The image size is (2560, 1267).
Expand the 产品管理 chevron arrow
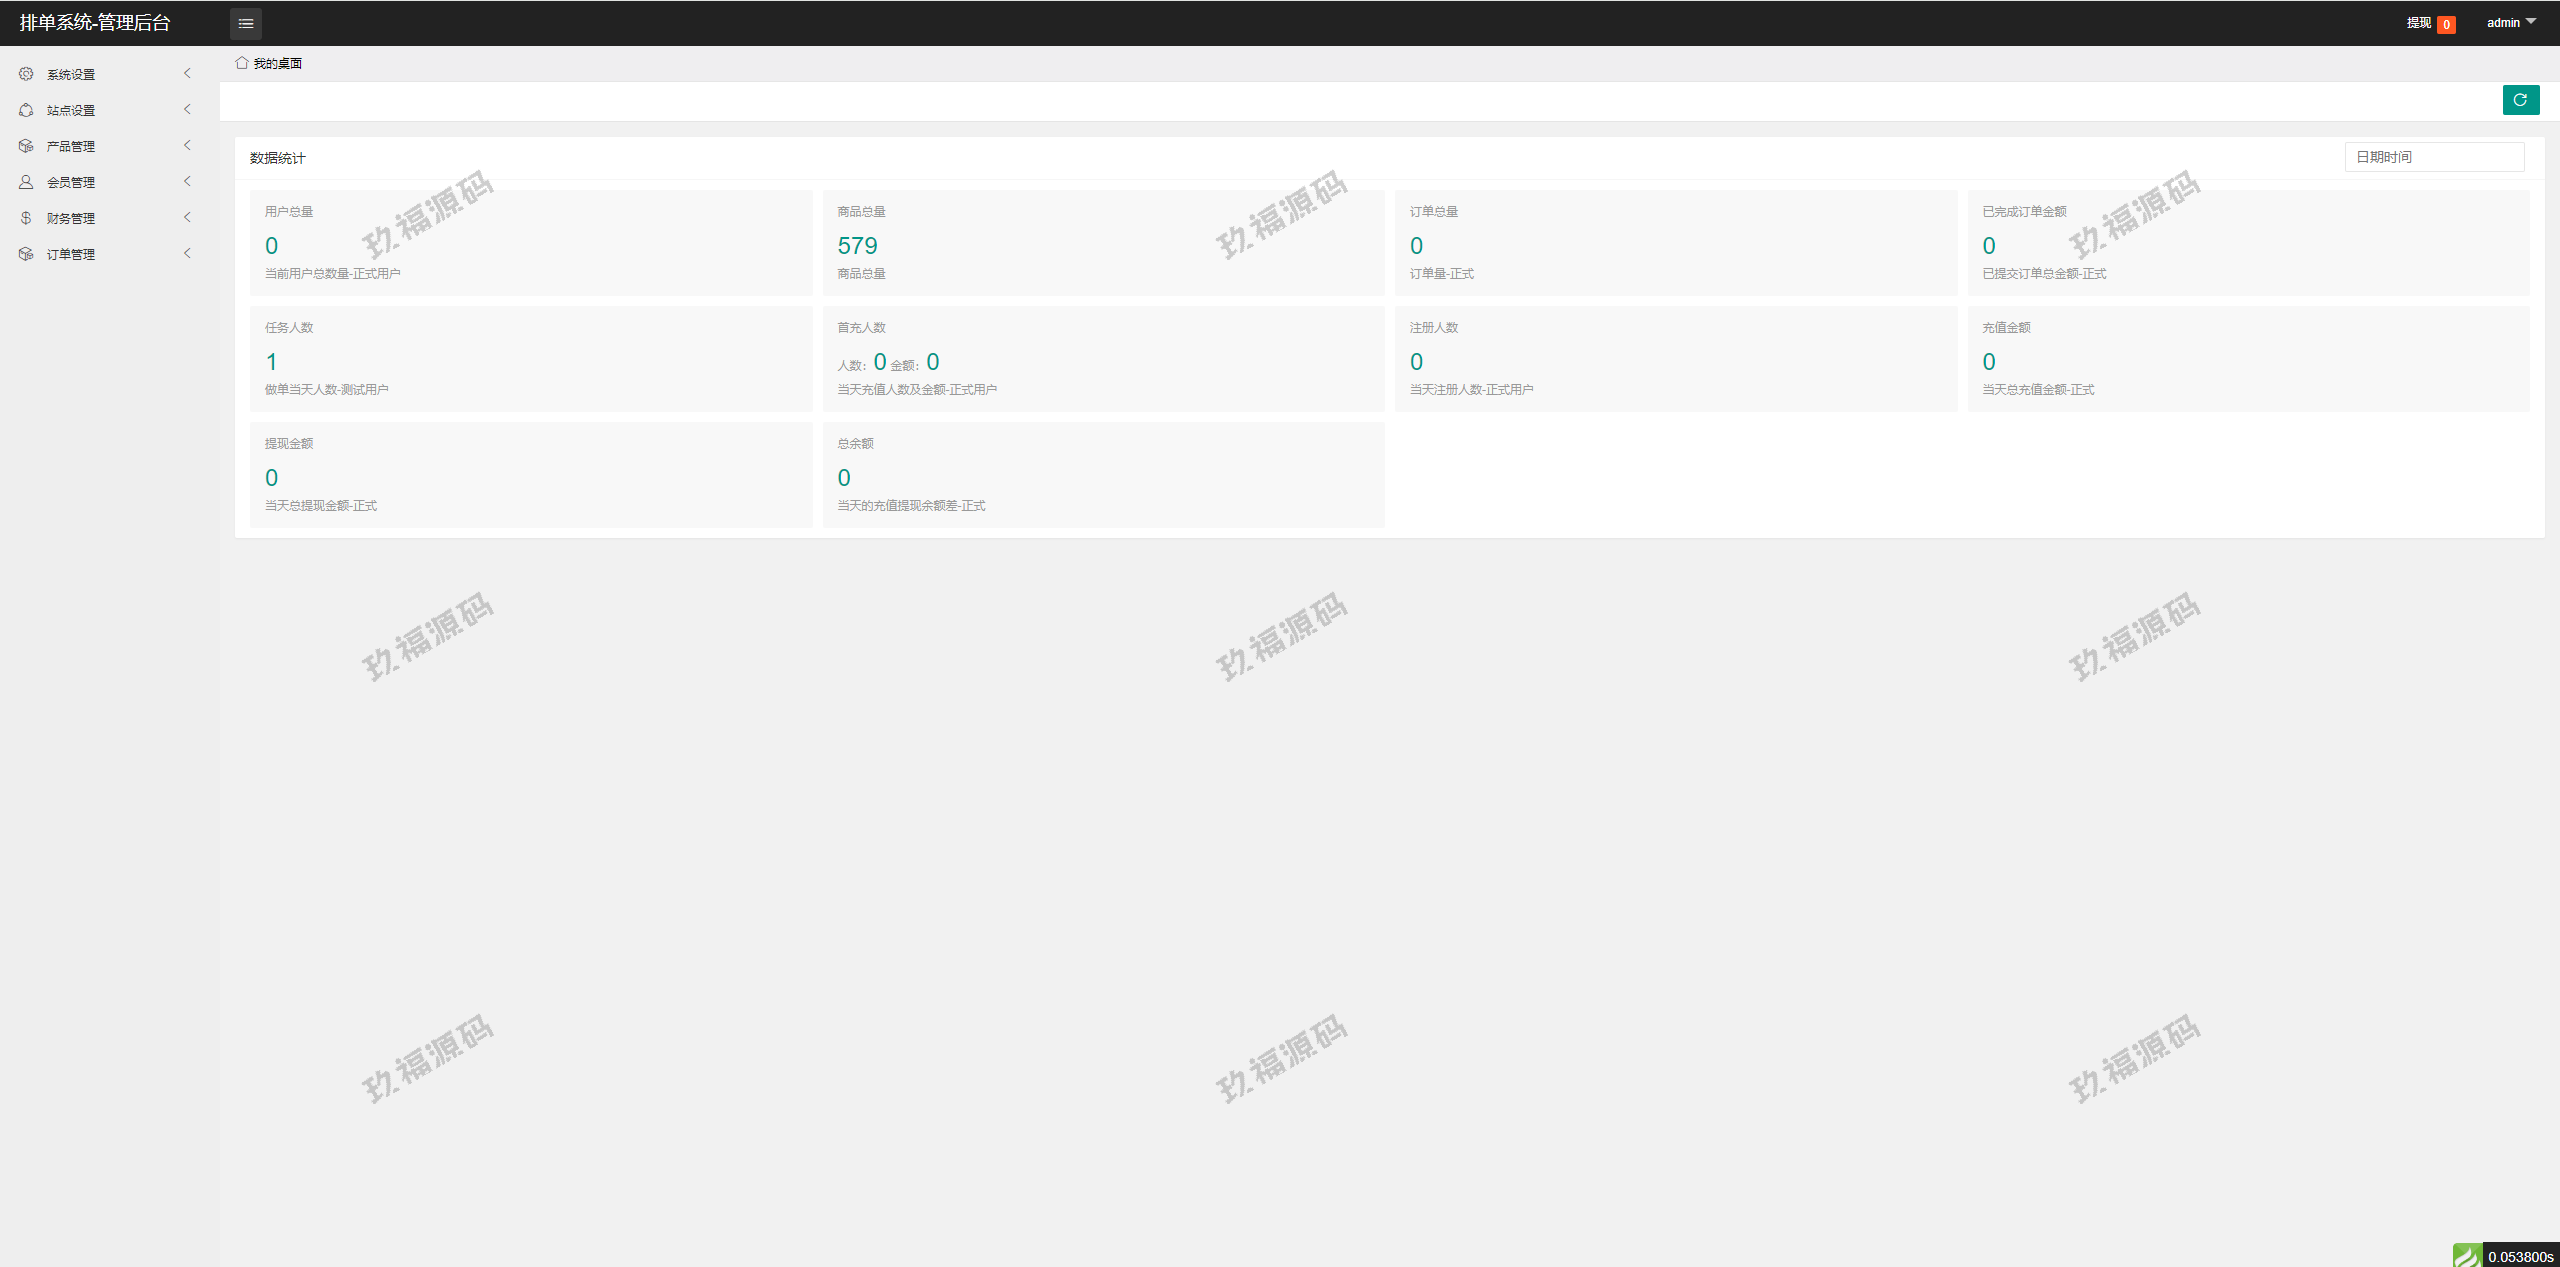pyautogui.click(x=187, y=146)
